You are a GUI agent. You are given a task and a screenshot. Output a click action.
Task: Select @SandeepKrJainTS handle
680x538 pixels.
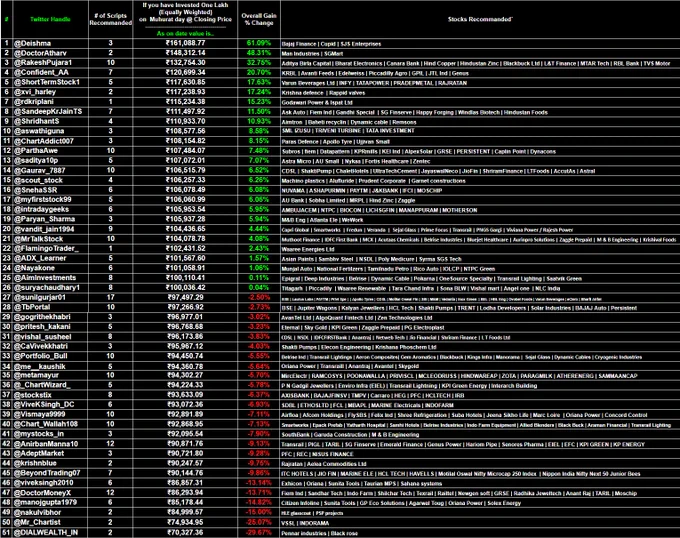click(x=50, y=111)
